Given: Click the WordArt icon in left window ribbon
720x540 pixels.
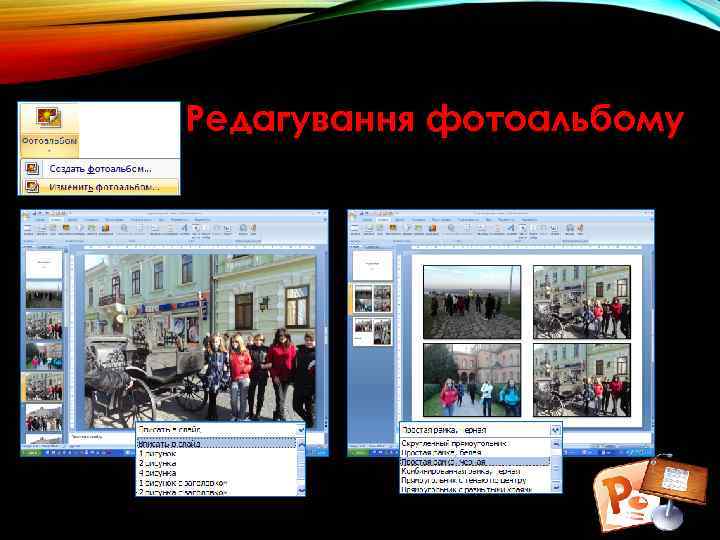Looking at the screenshot, I should pyautogui.click(x=185, y=228).
